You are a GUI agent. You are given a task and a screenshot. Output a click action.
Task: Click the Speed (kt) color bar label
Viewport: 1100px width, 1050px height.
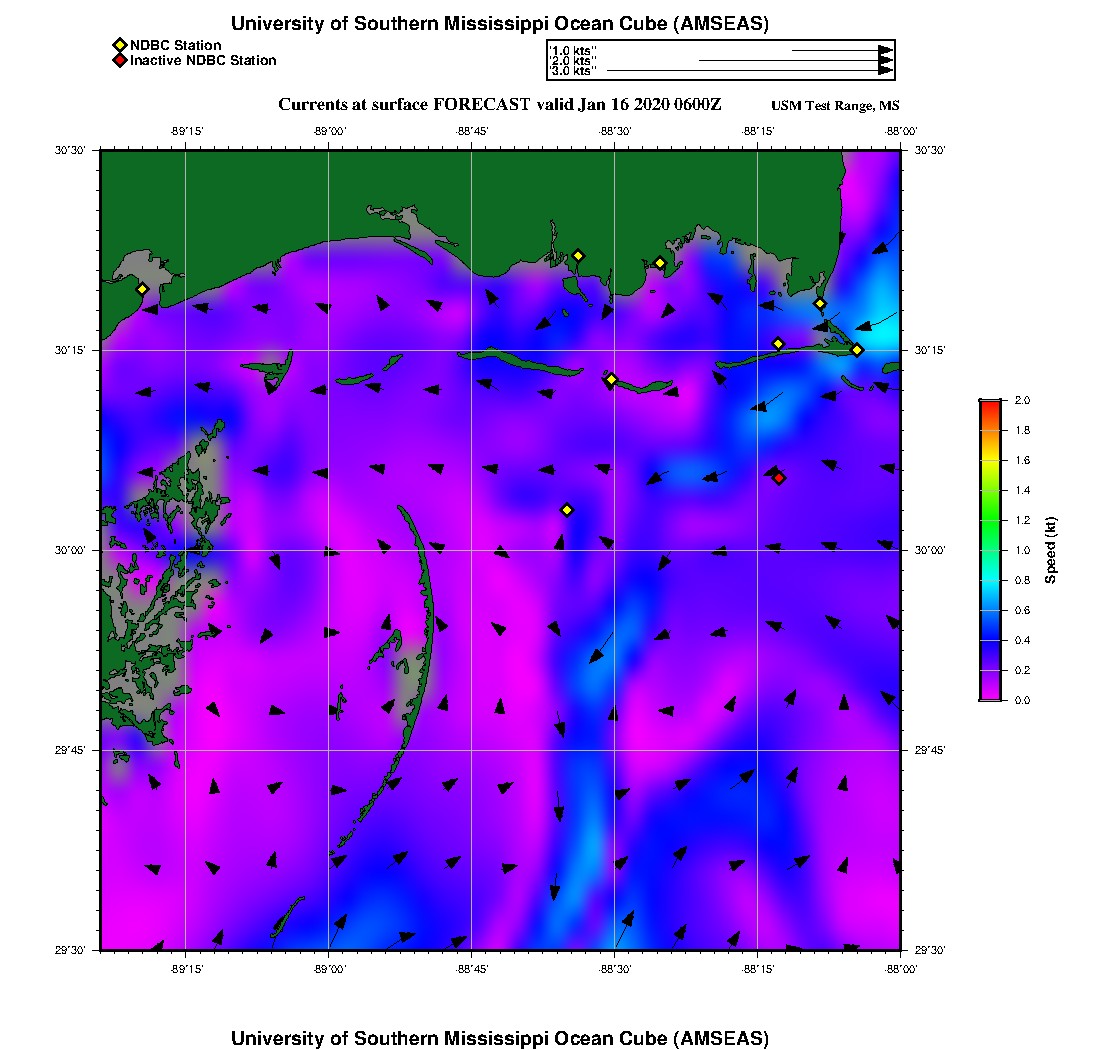[1050, 550]
